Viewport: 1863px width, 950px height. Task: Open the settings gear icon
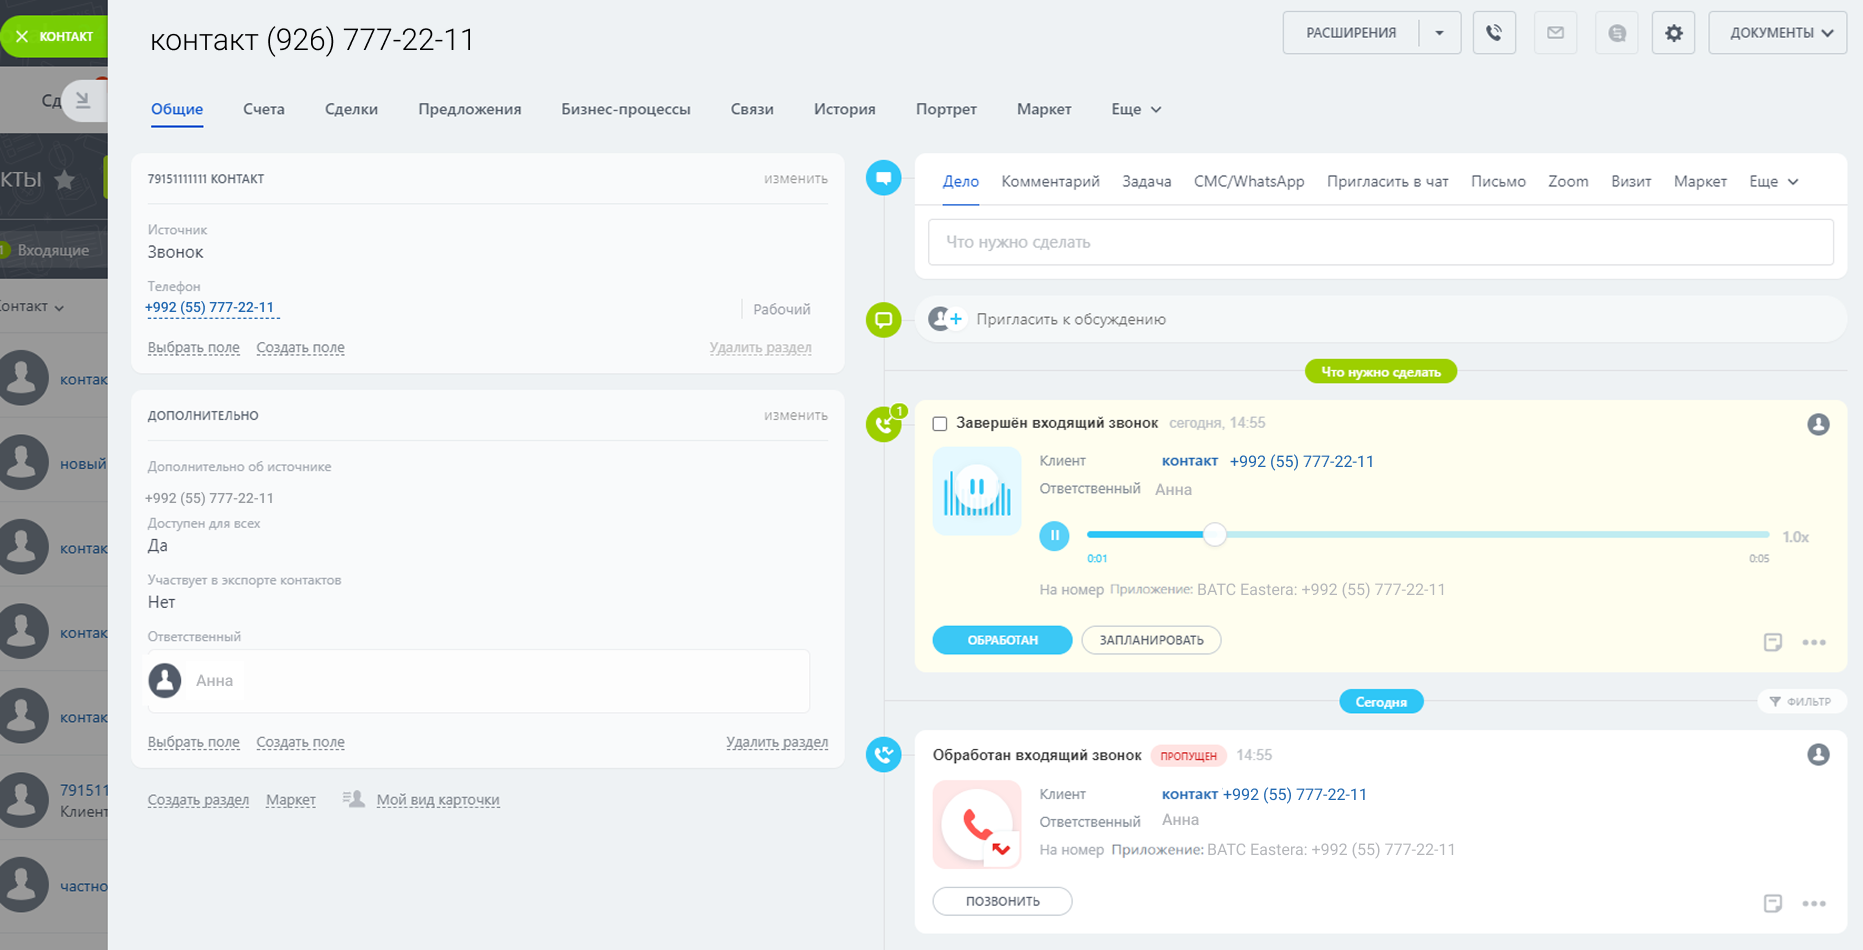point(1673,33)
